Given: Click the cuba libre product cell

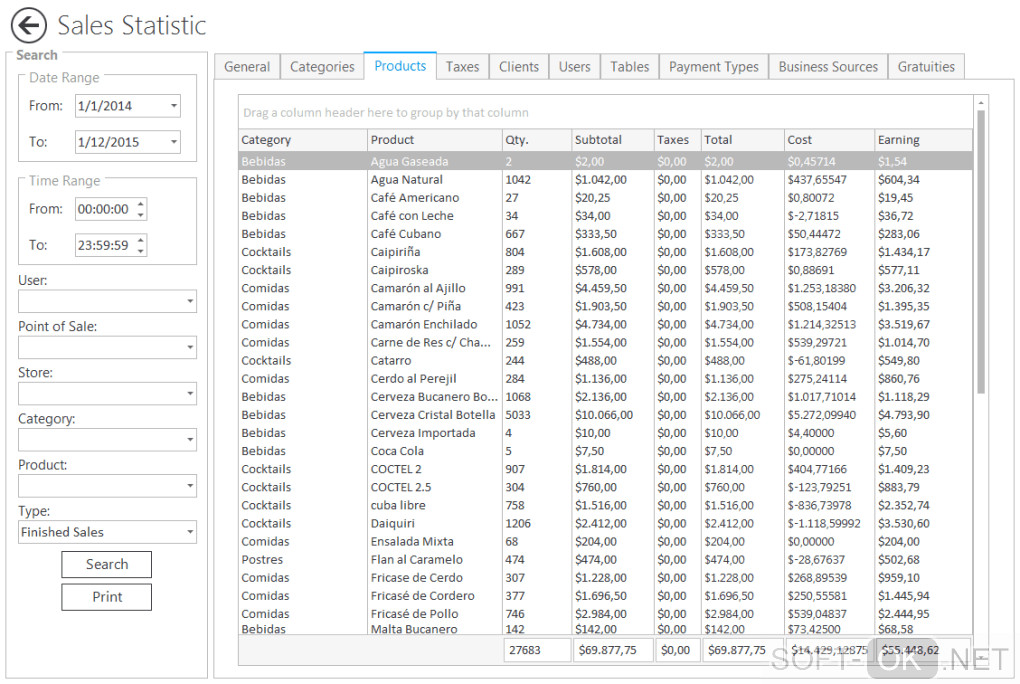Looking at the screenshot, I should [x=435, y=506].
